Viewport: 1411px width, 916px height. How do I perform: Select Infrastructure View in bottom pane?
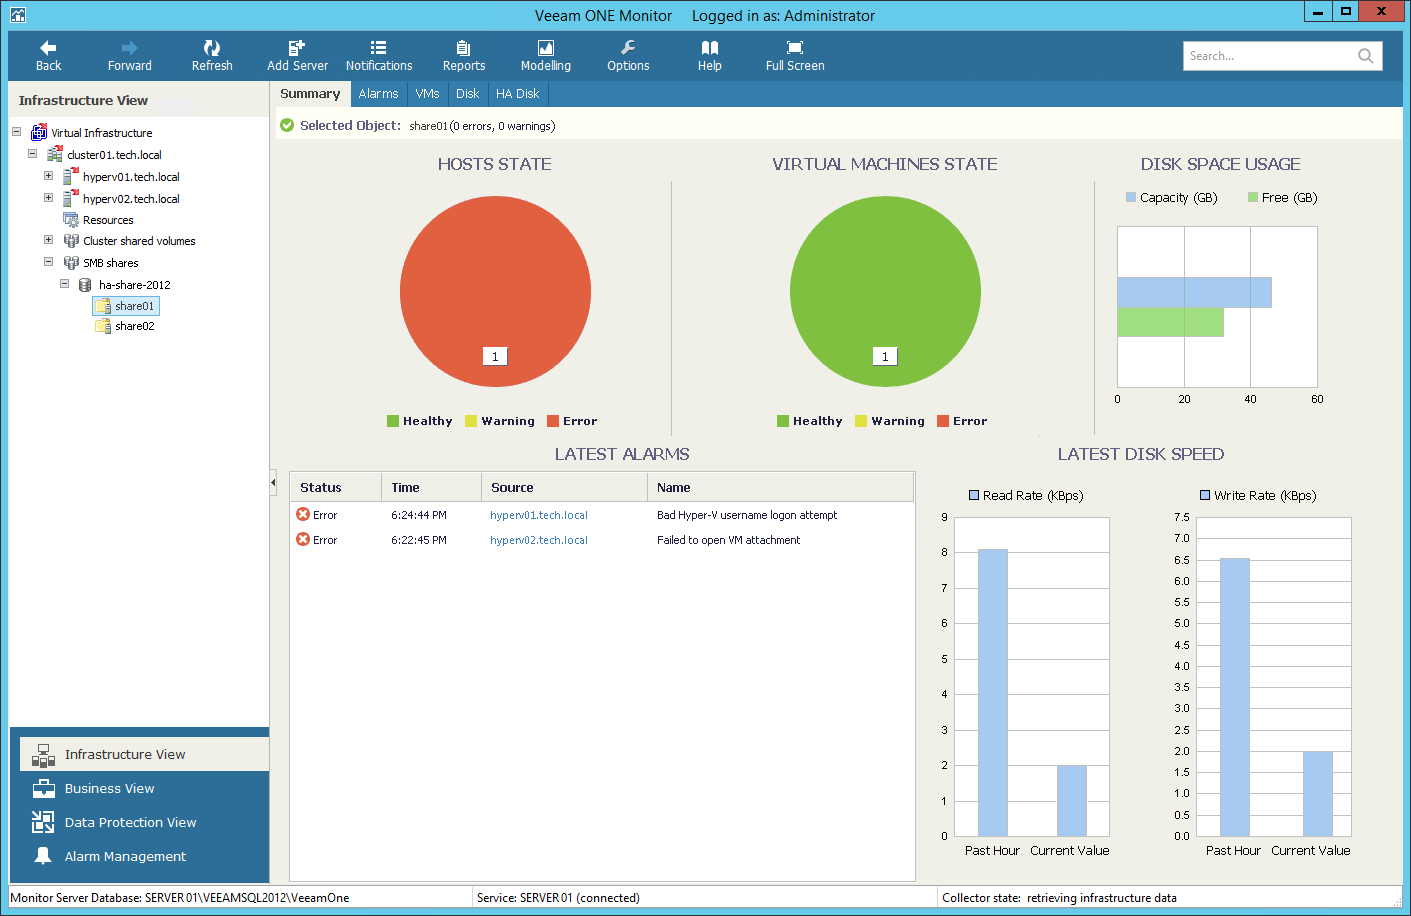pos(144,755)
